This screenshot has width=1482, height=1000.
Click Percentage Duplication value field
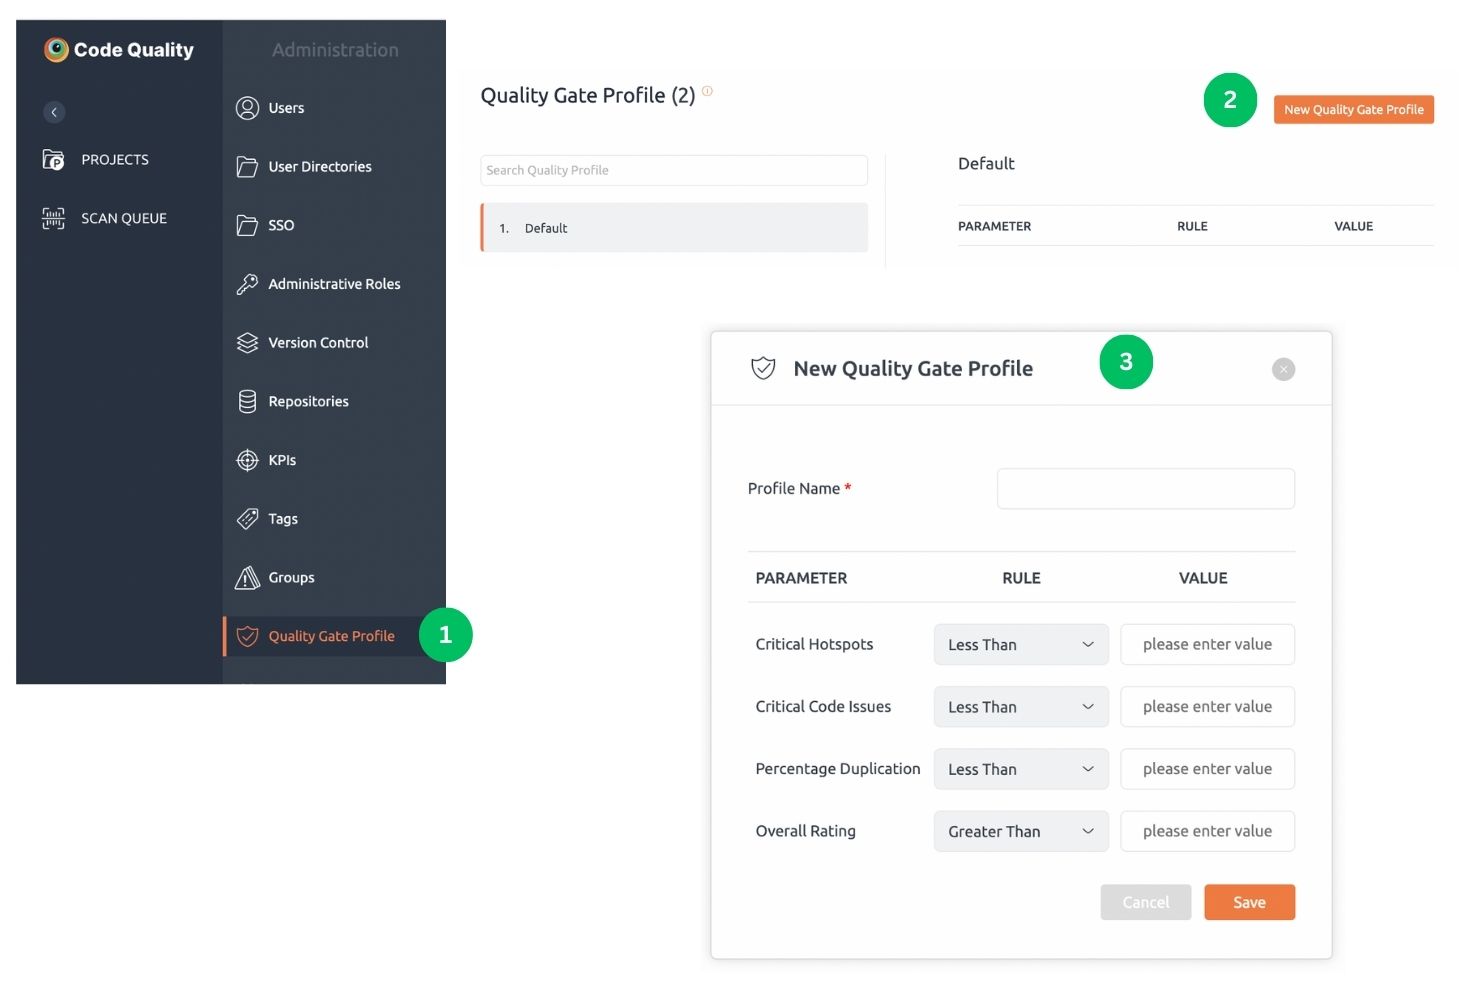[x=1207, y=769]
